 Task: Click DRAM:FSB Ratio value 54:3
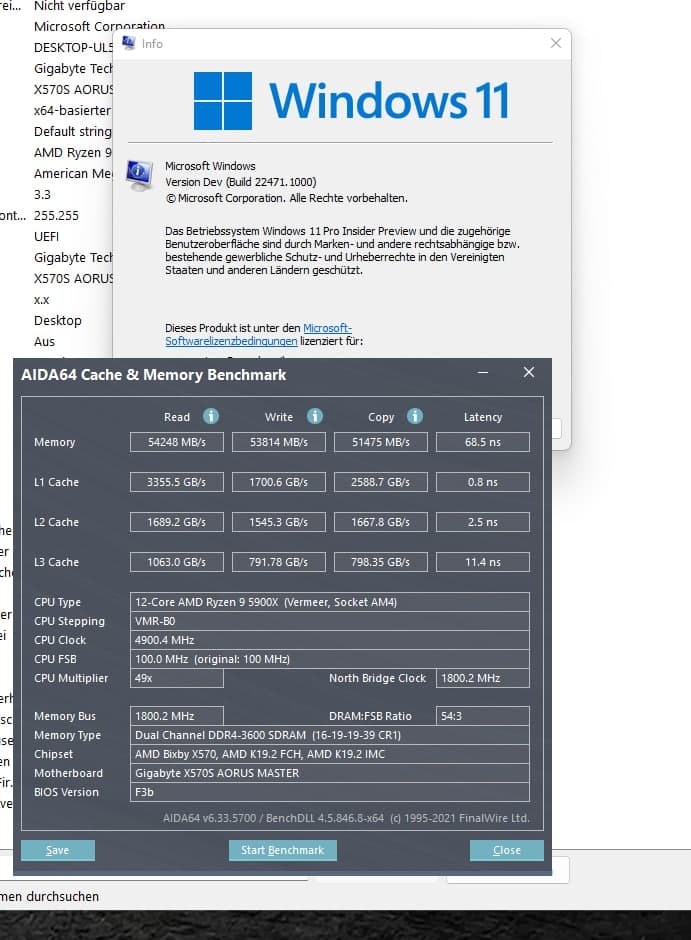pyautogui.click(x=482, y=716)
